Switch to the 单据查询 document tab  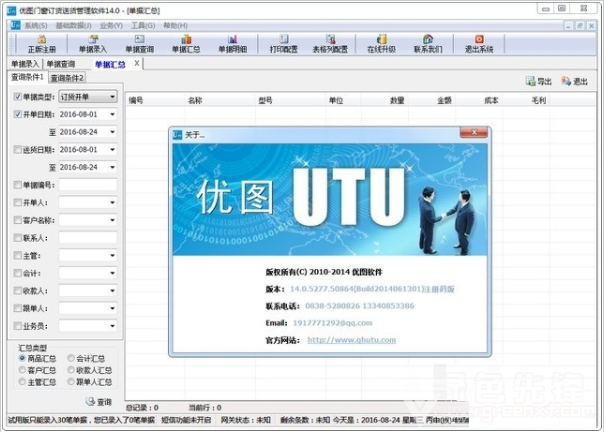tap(61, 64)
